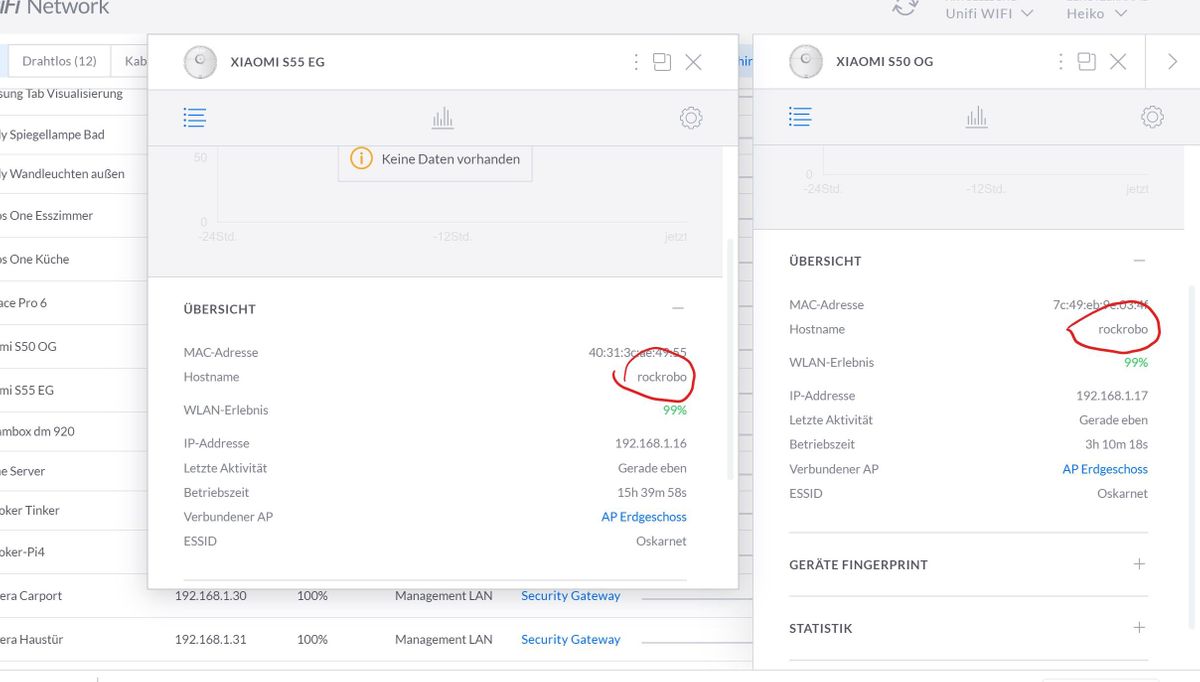The width and height of the screenshot is (1200, 682).
Task: Open the Heiko user dropdown
Action: 1096,14
